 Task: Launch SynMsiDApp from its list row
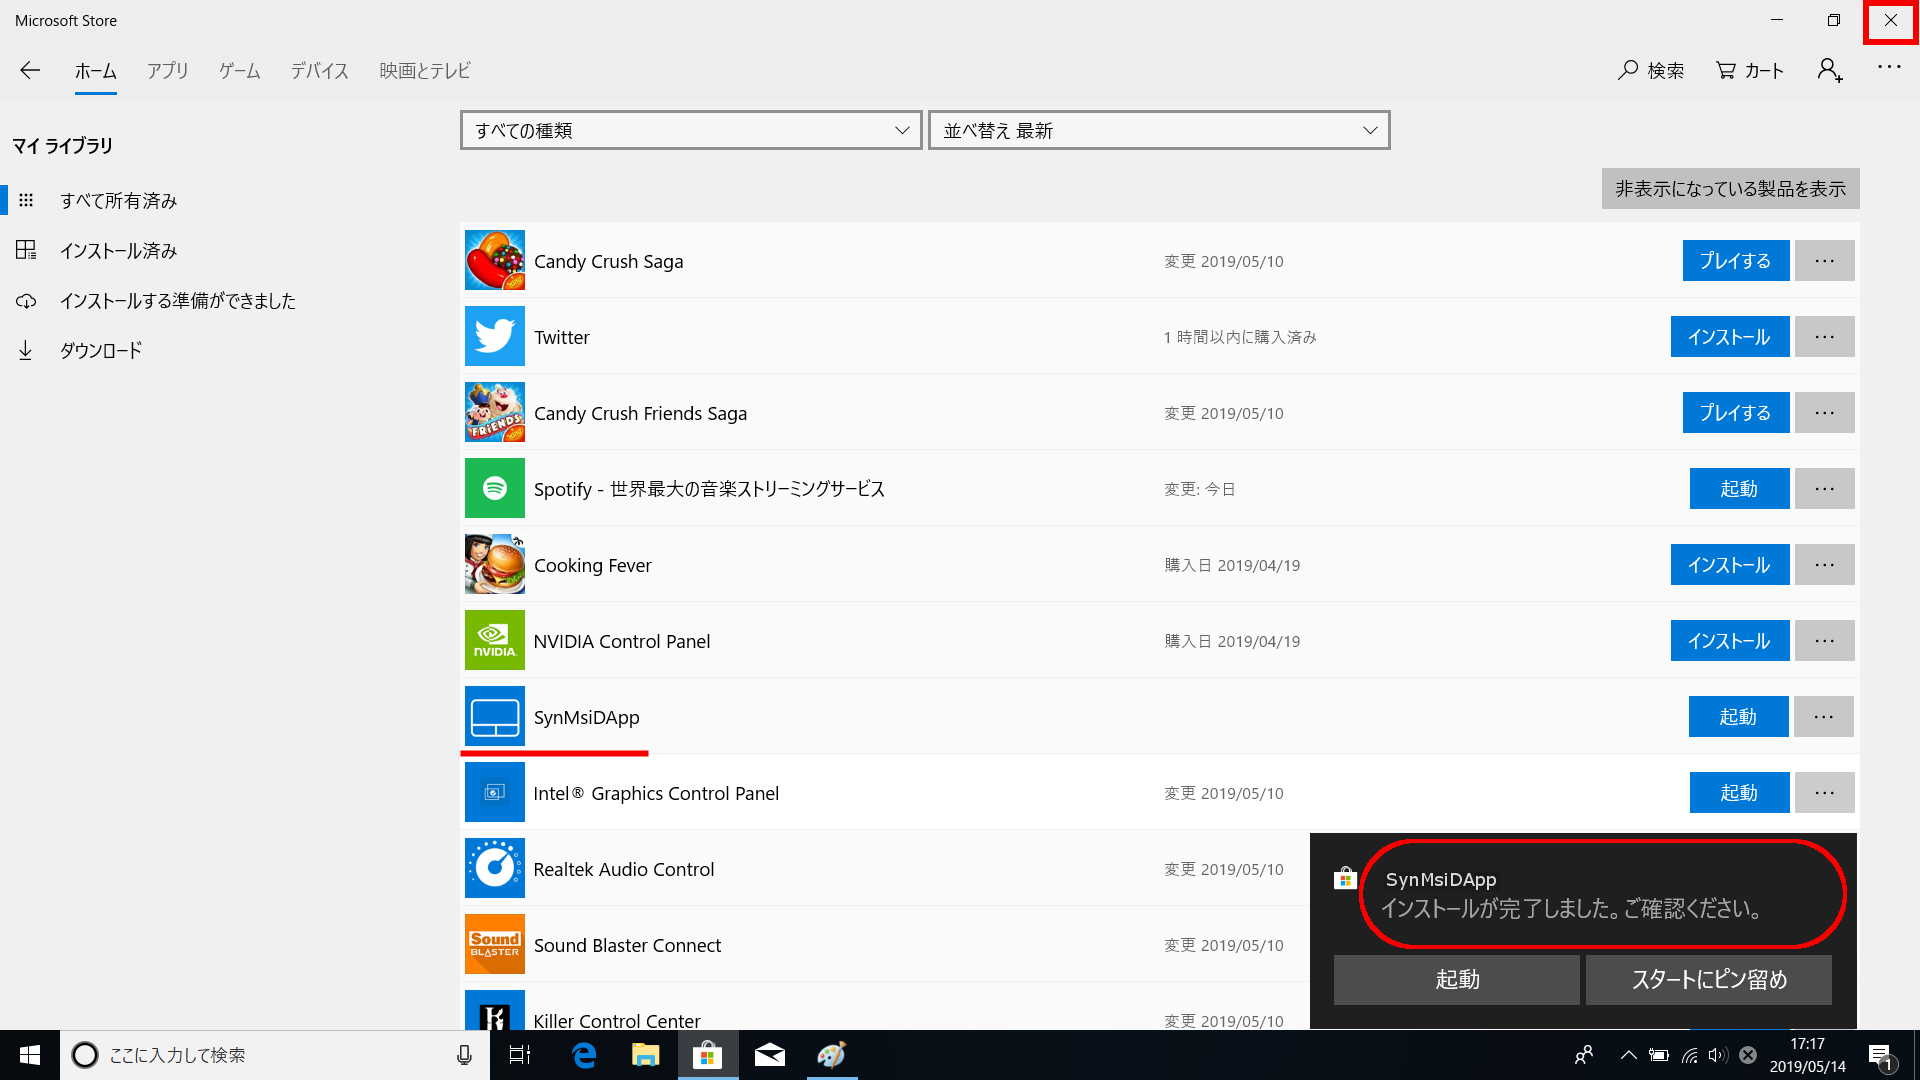[1739, 717]
